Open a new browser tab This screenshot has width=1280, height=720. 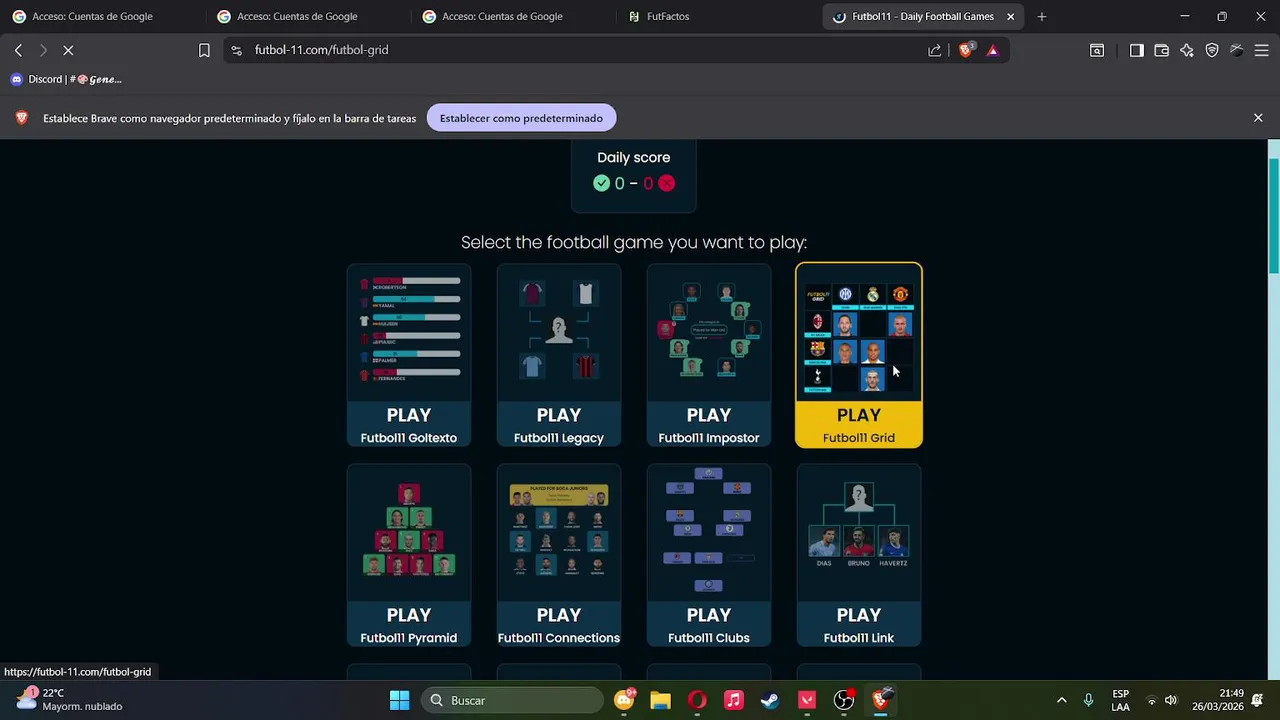(x=1041, y=16)
